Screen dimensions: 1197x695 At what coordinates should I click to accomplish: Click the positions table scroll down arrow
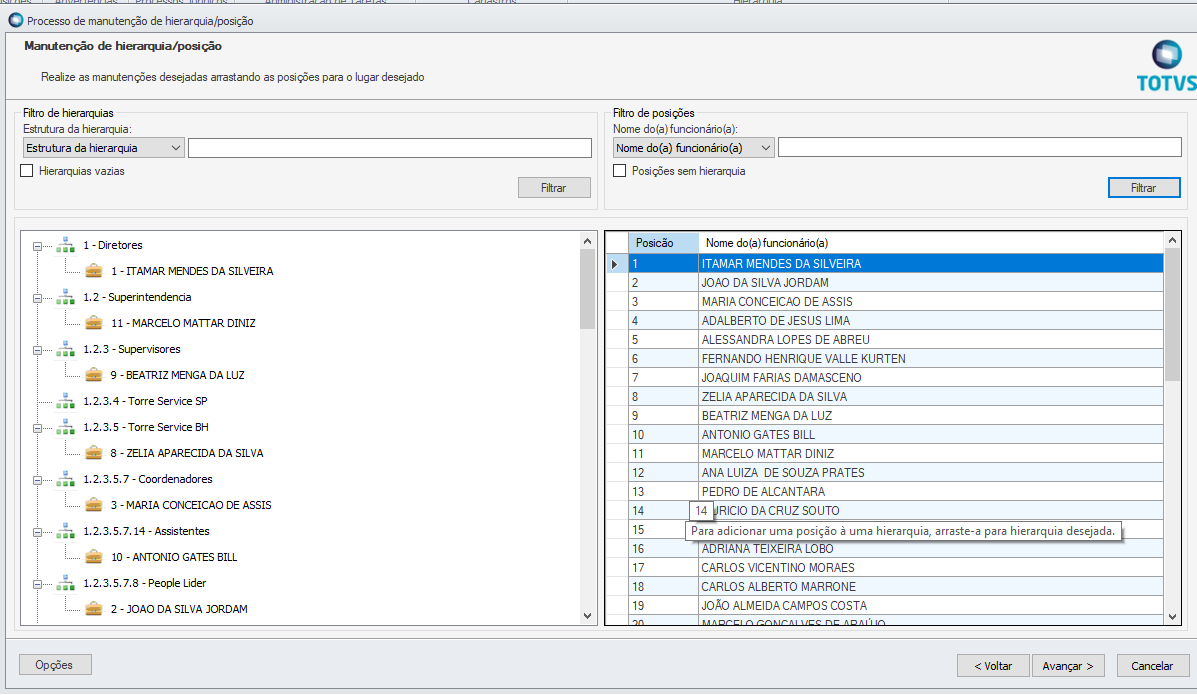1173,617
